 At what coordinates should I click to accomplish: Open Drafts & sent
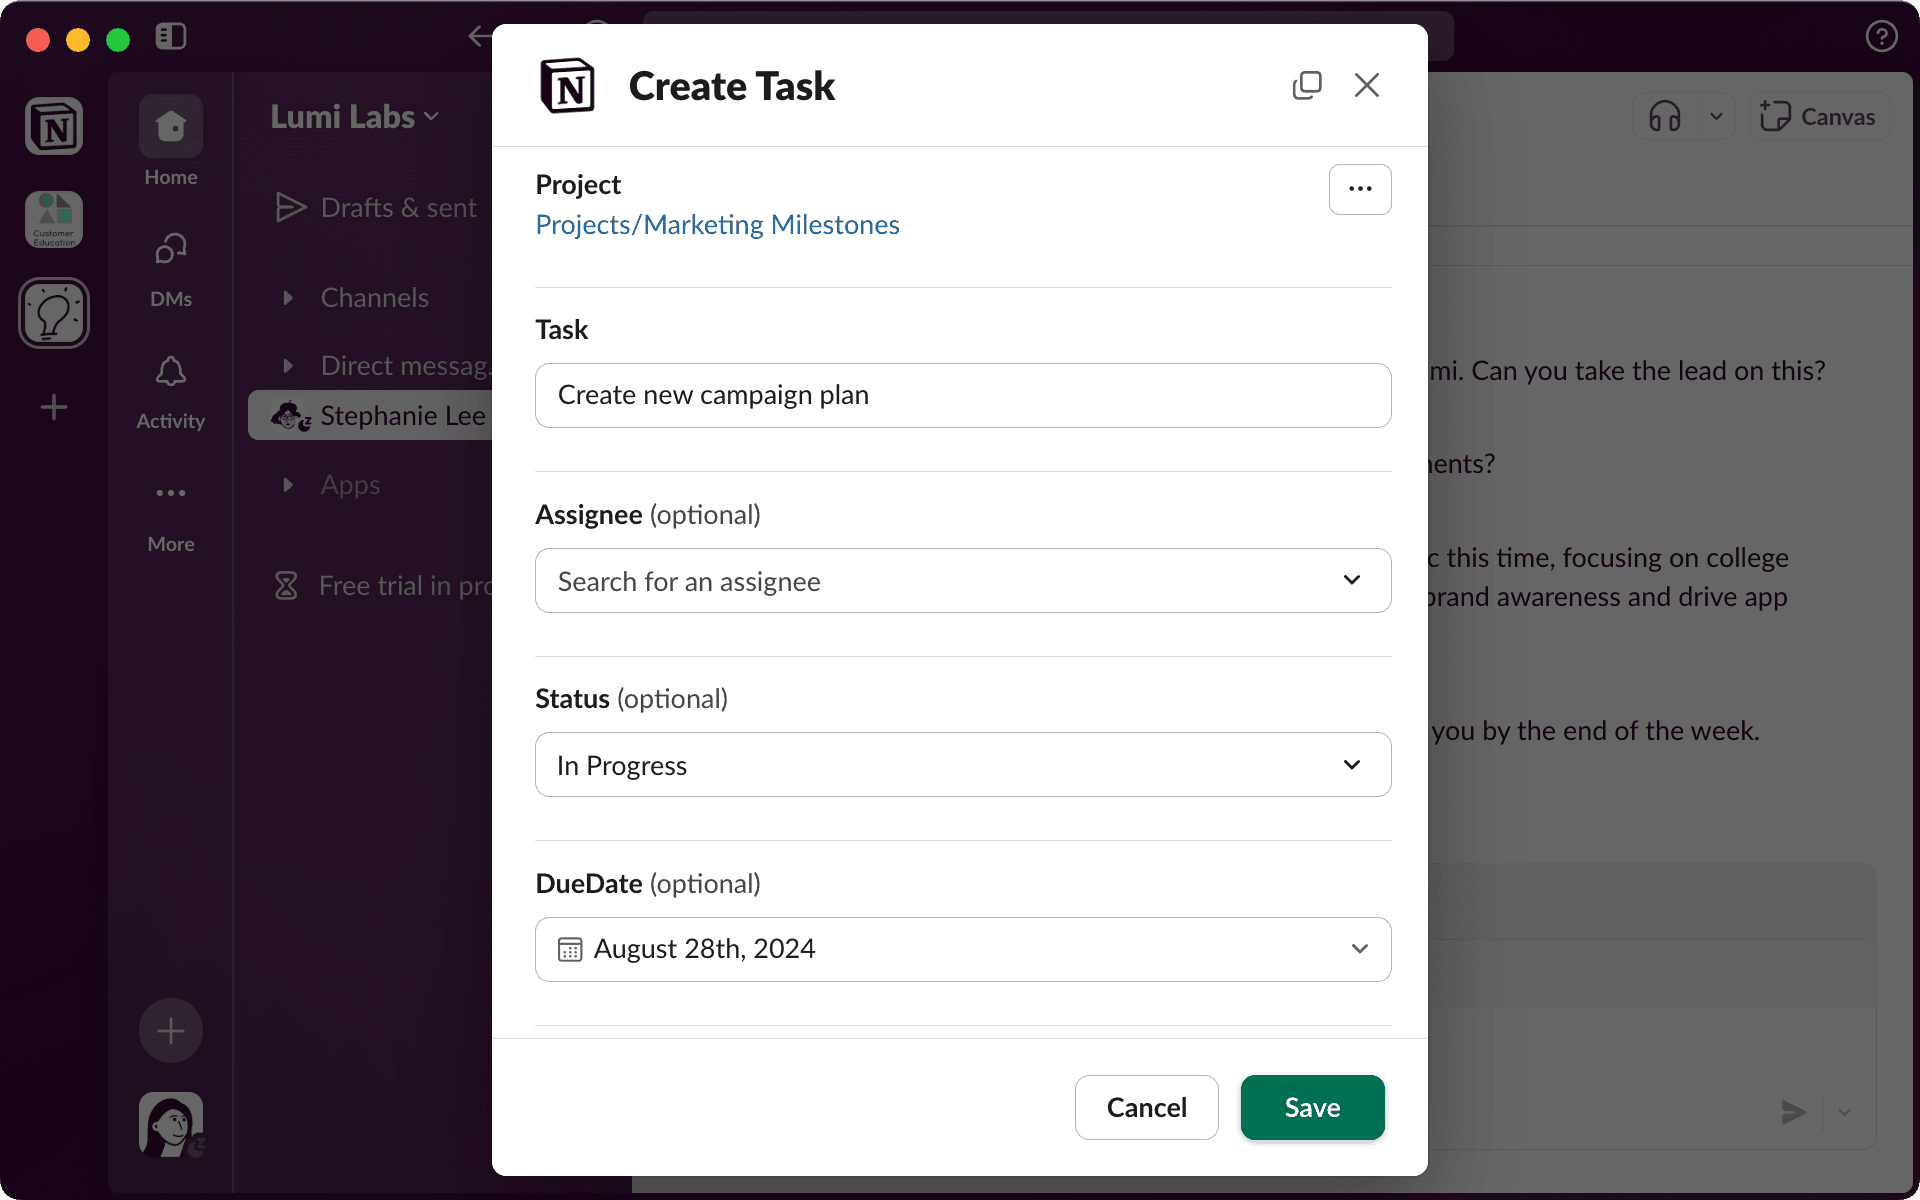pyautogui.click(x=397, y=207)
